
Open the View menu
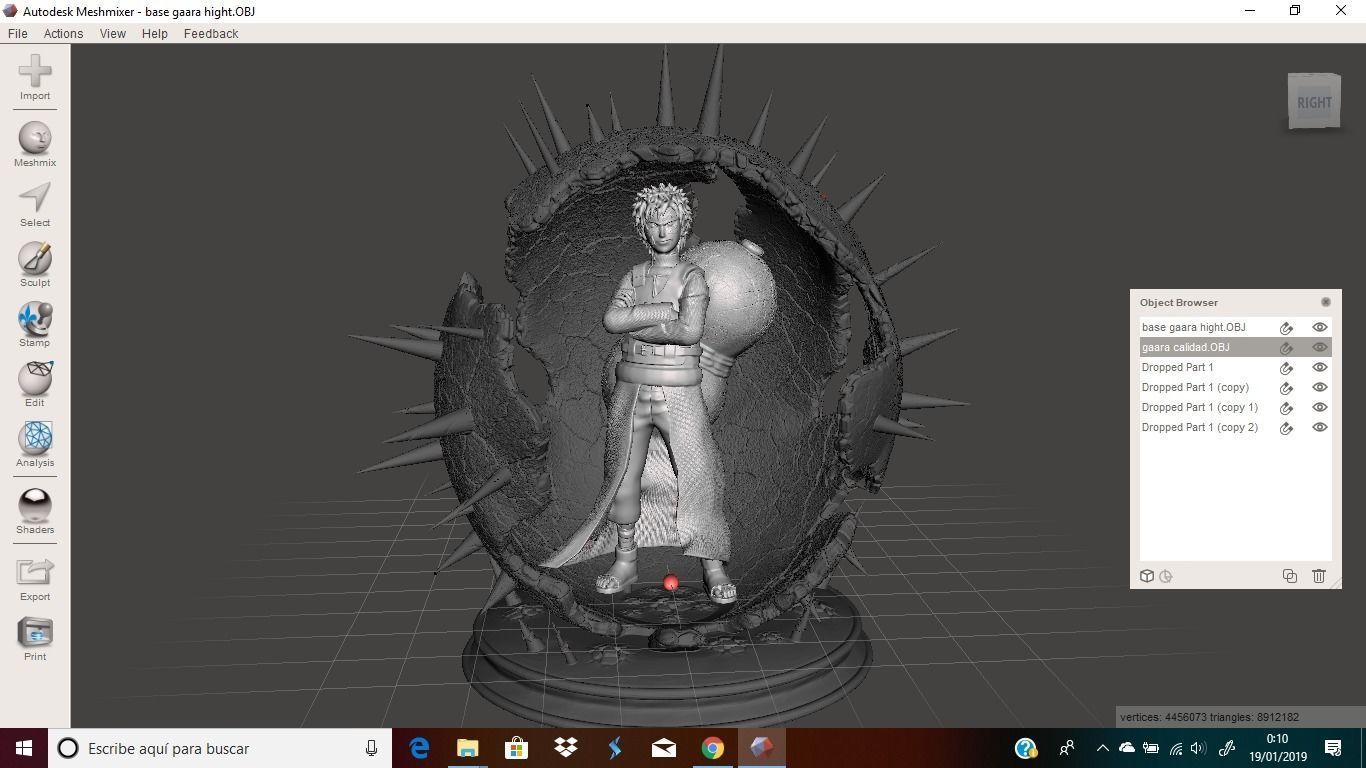(x=113, y=33)
